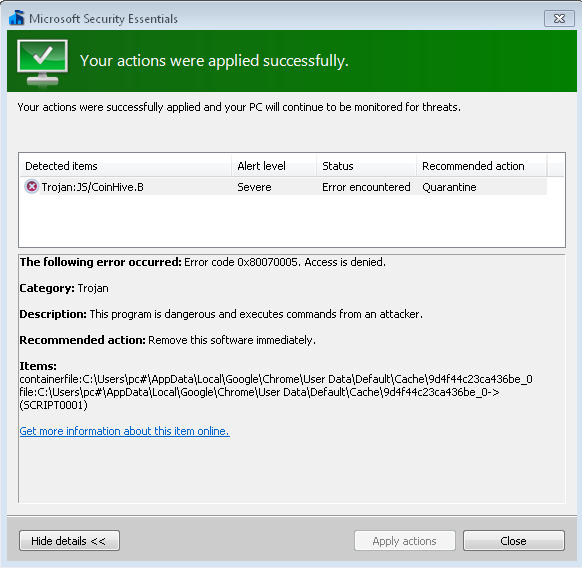Click the red error icon beside Trojan:JS/CoinHive.B
The height and width of the screenshot is (568, 582).
(x=32, y=186)
